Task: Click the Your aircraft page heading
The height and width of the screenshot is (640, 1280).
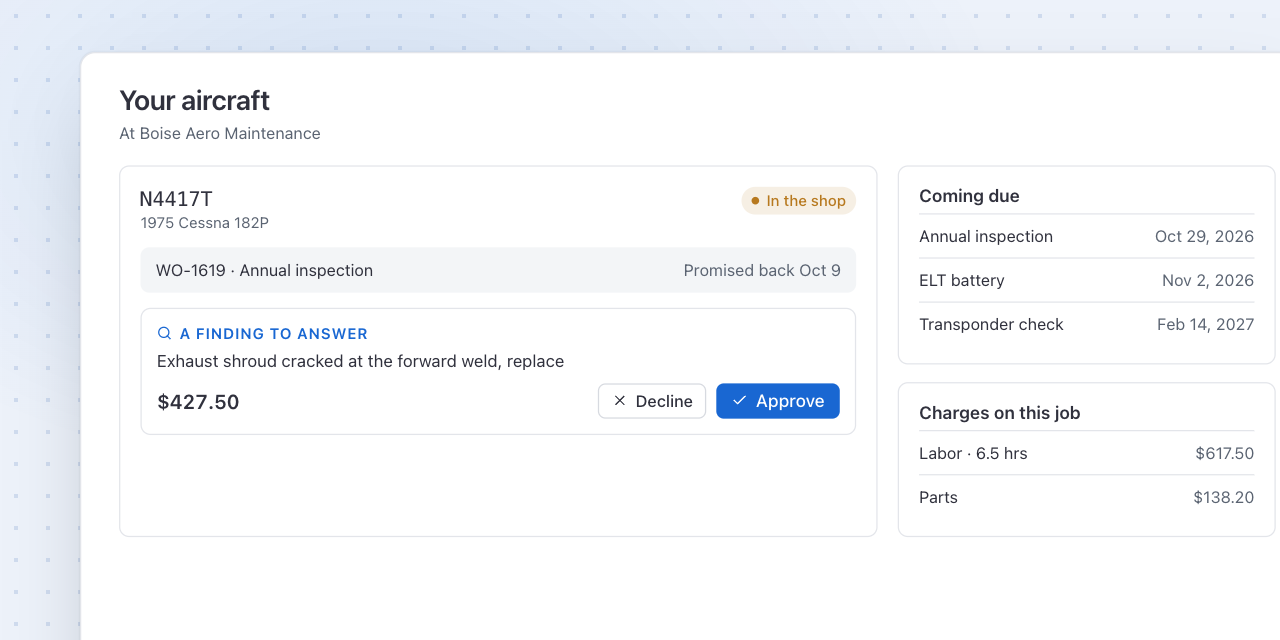Action: (195, 101)
